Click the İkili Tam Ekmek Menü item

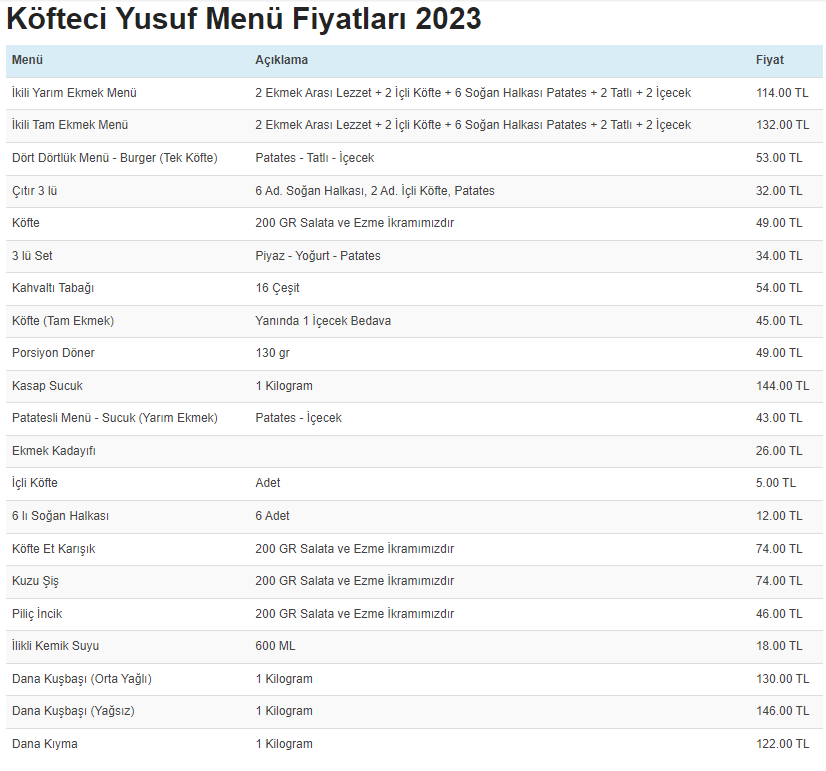coord(70,125)
